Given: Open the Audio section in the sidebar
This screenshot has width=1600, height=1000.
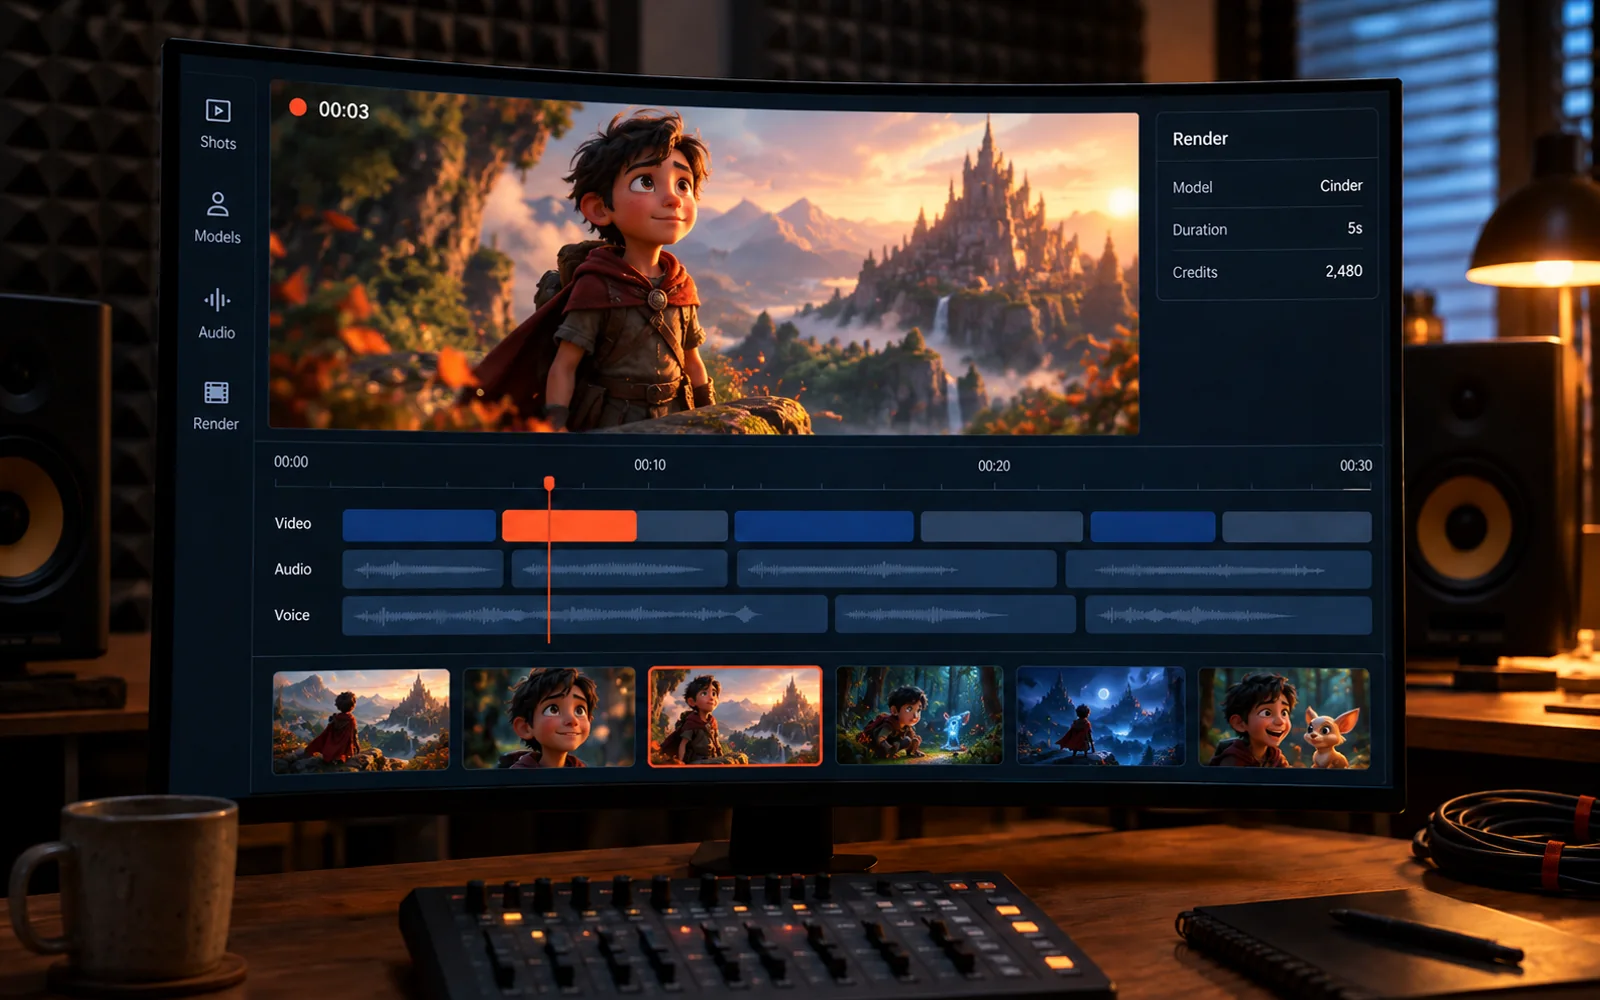Looking at the screenshot, I should (217, 314).
